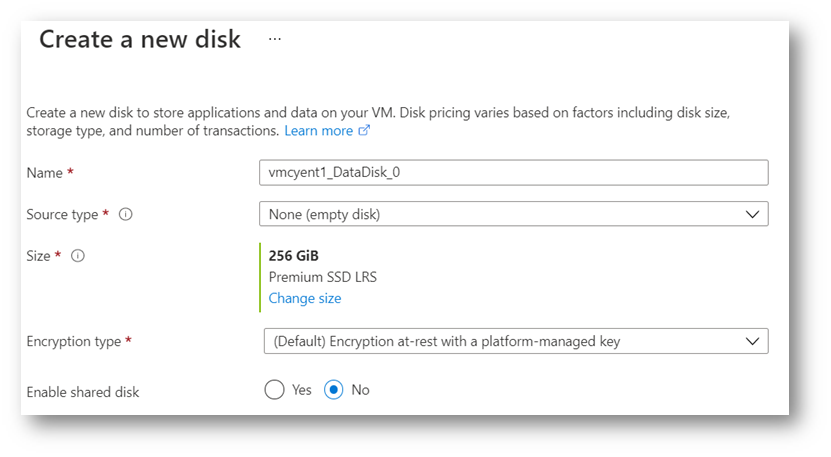The image size is (831, 457).
Task: Click the Create a new disk heading
Action: point(140,39)
